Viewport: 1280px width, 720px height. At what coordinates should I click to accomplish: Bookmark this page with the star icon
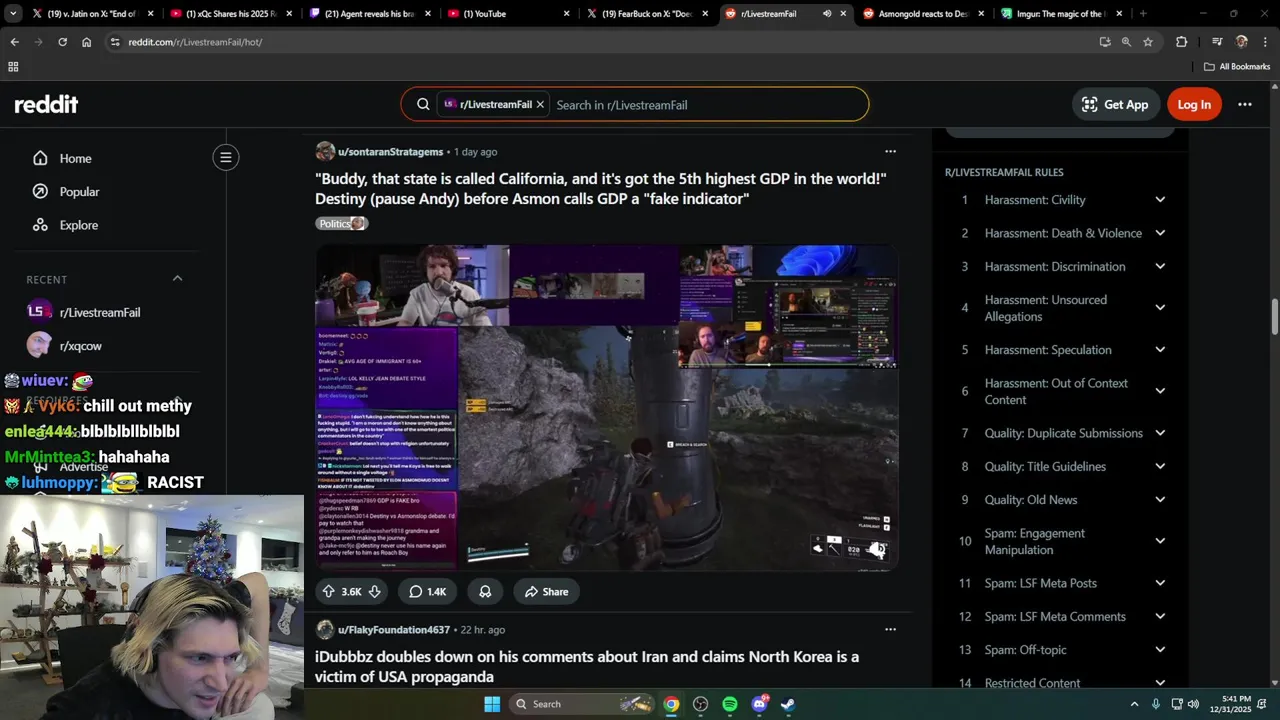click(x=1148, y=42)
